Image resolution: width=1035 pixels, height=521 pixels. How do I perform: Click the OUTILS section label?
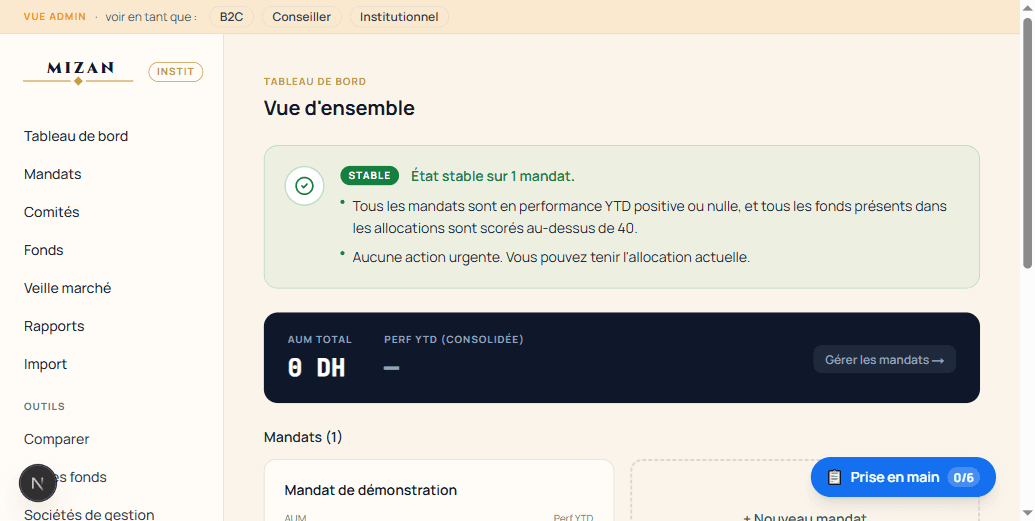[x=44, y=406]
